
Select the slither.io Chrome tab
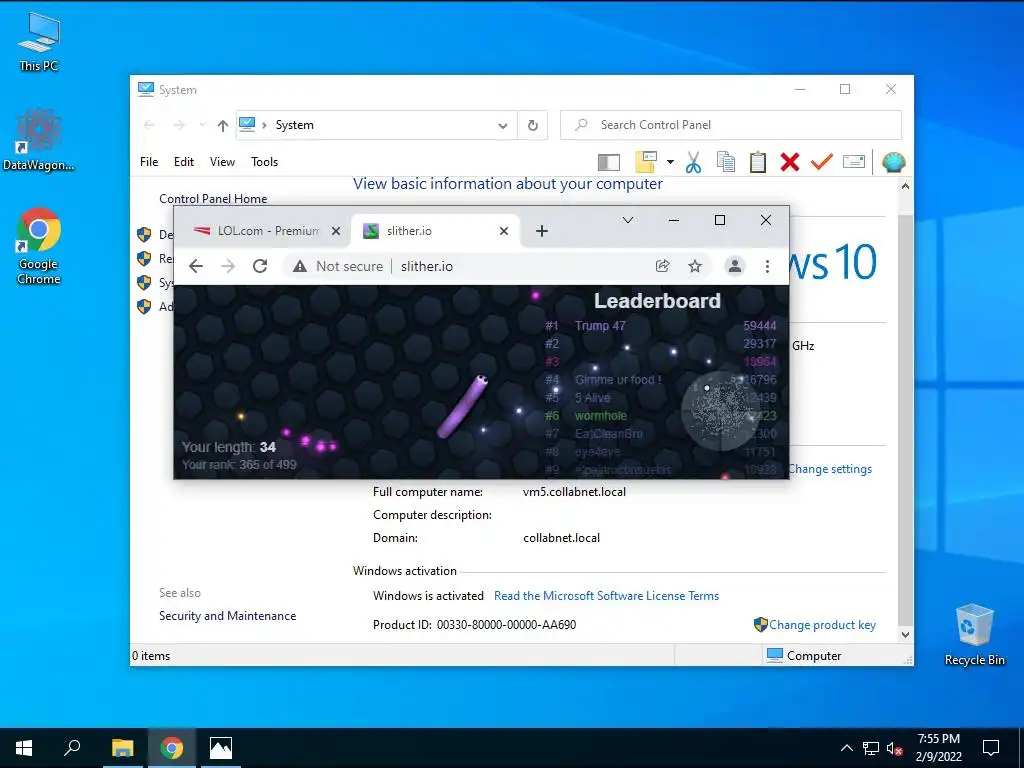coord(436,231)
